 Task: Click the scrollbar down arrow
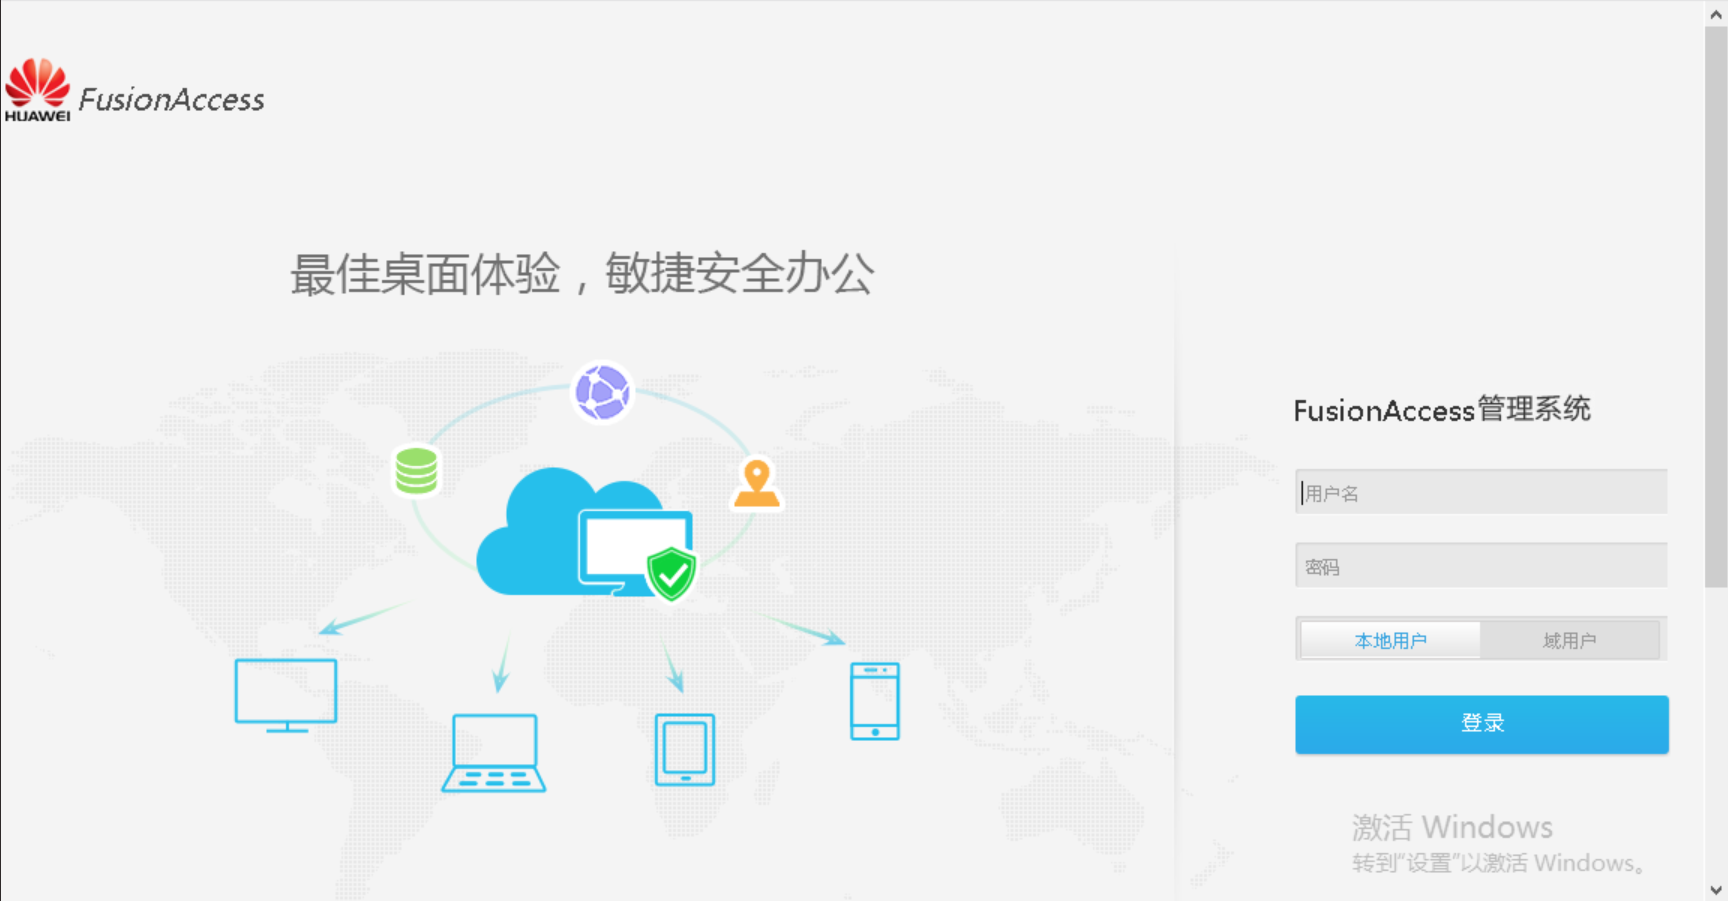pyautogui.click(x=1714, y=887)
